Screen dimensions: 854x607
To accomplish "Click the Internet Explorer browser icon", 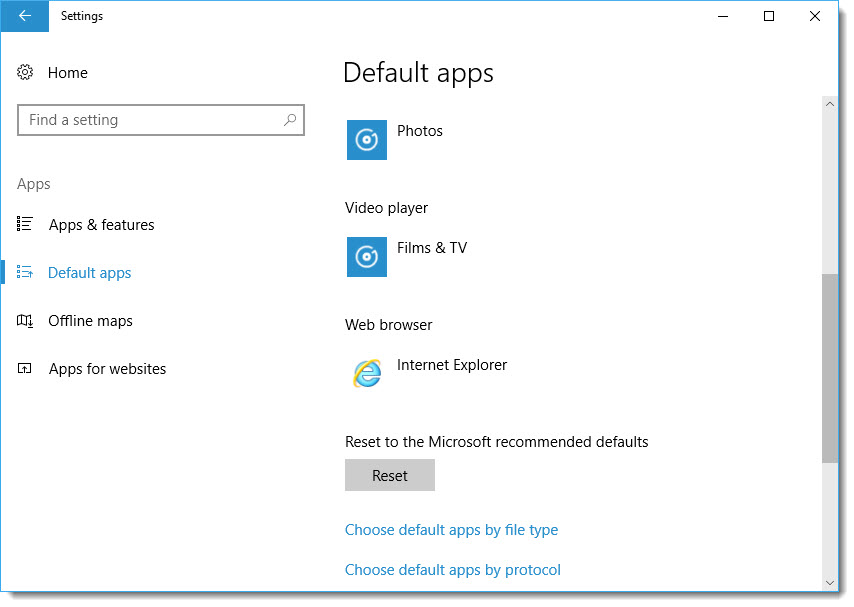I will point(366,373).
